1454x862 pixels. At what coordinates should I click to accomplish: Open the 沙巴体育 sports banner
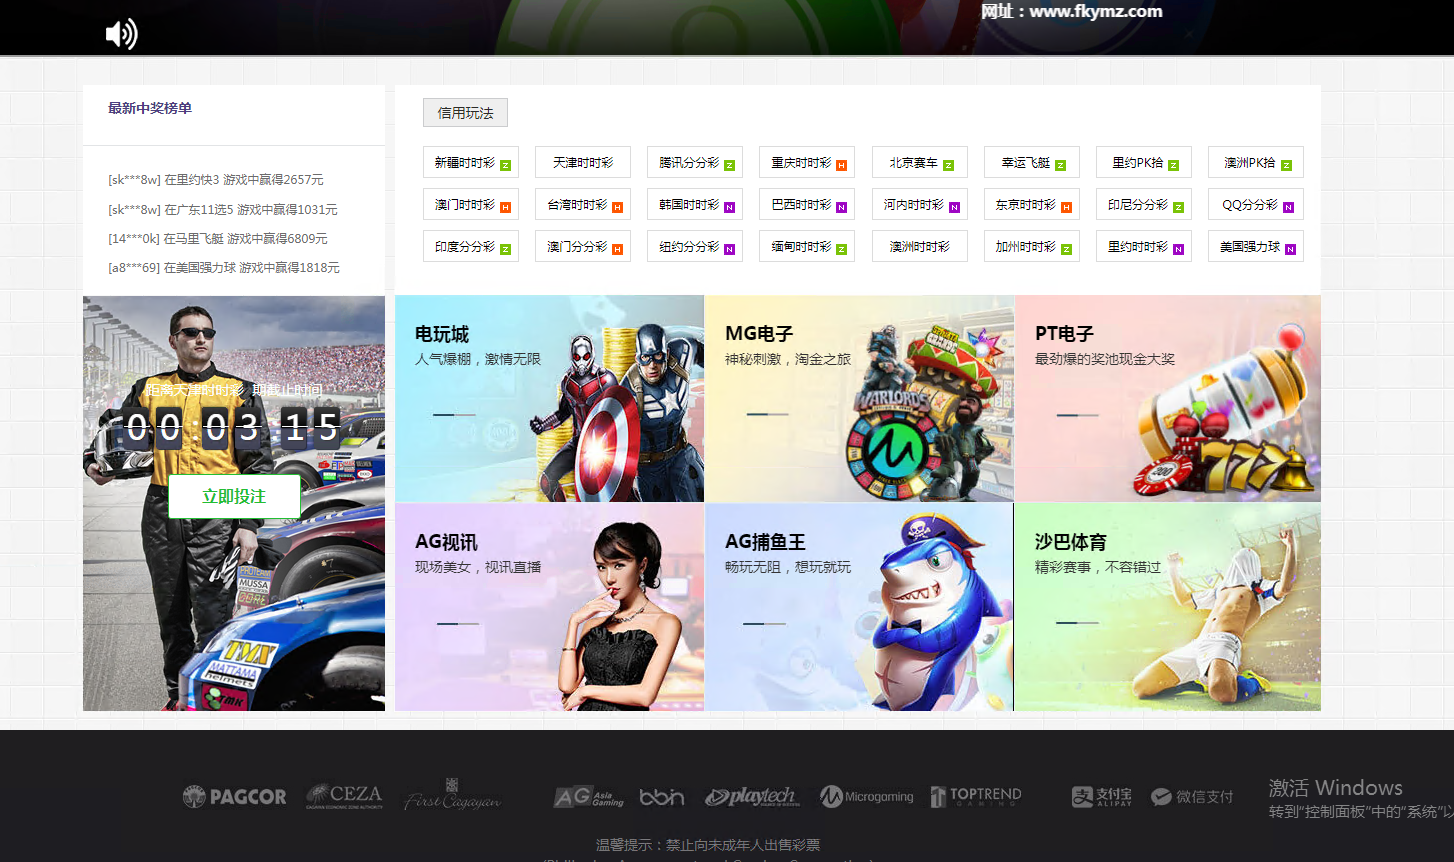(1167, 607)
